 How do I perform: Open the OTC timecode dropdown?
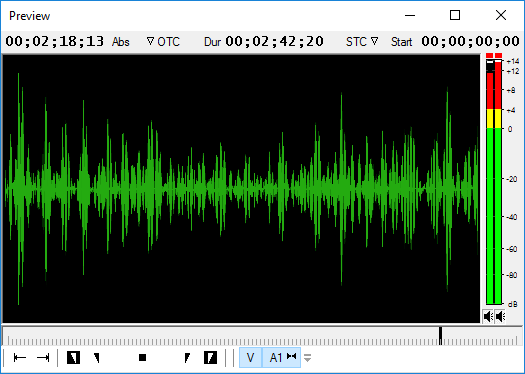pyautogui.click(x=163, y=42)
